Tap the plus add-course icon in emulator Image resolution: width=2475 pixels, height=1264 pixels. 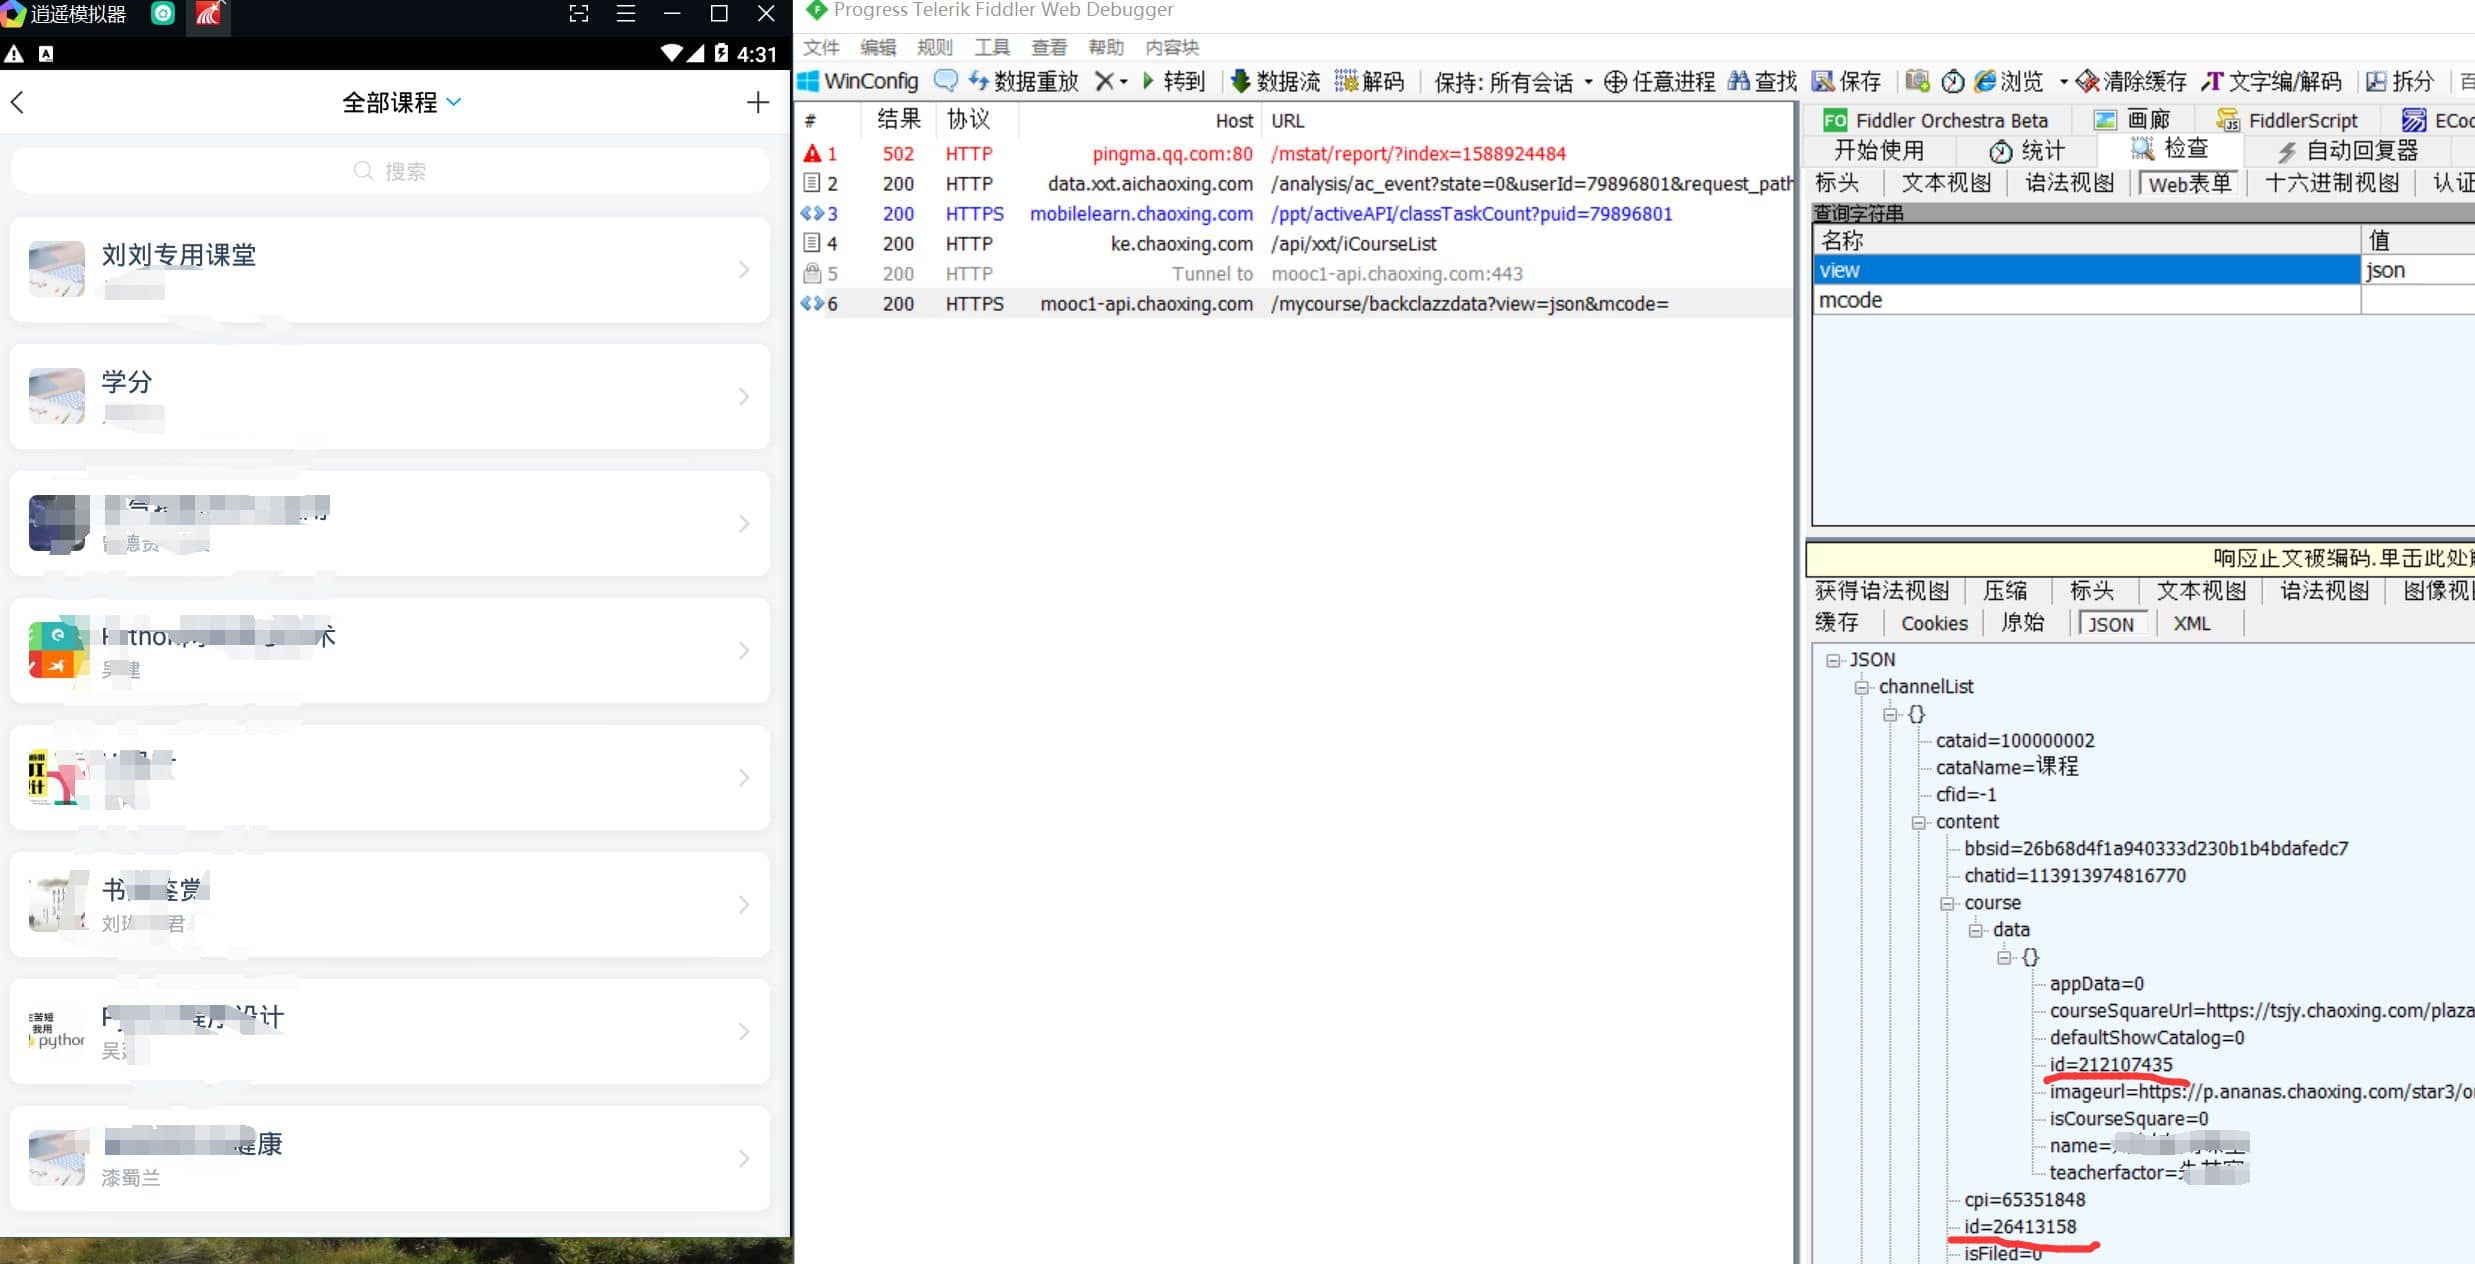tap(758, 102)
